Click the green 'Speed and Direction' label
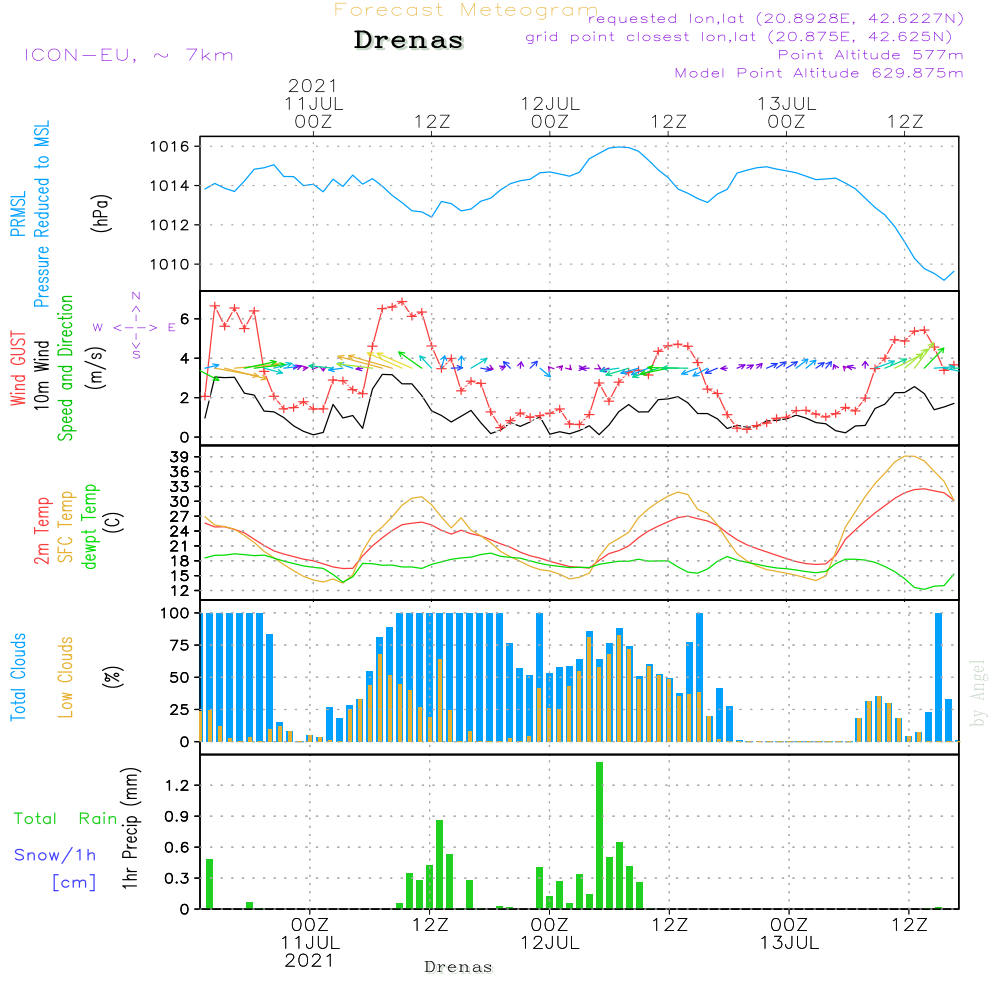Image resolution: width=1000 pixels, height=1000 pixels. coord(66,368)
